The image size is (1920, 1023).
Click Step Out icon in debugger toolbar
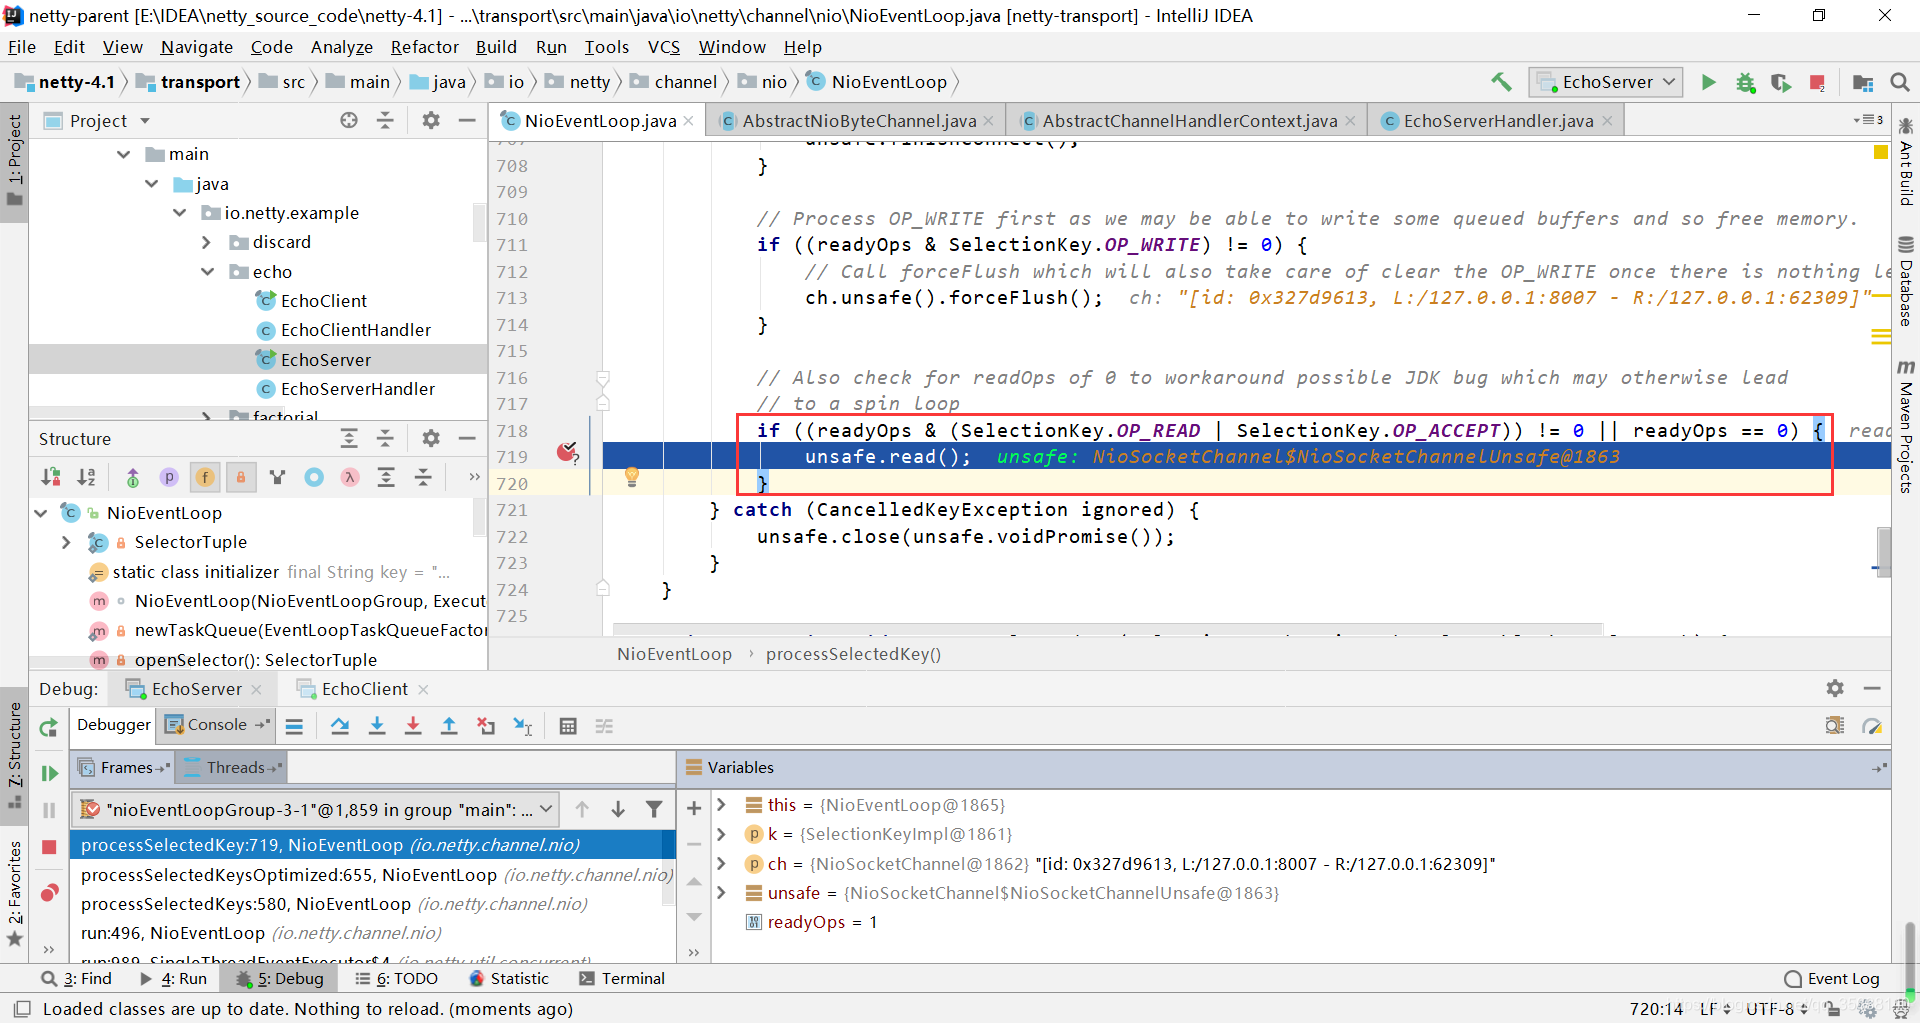449,726
